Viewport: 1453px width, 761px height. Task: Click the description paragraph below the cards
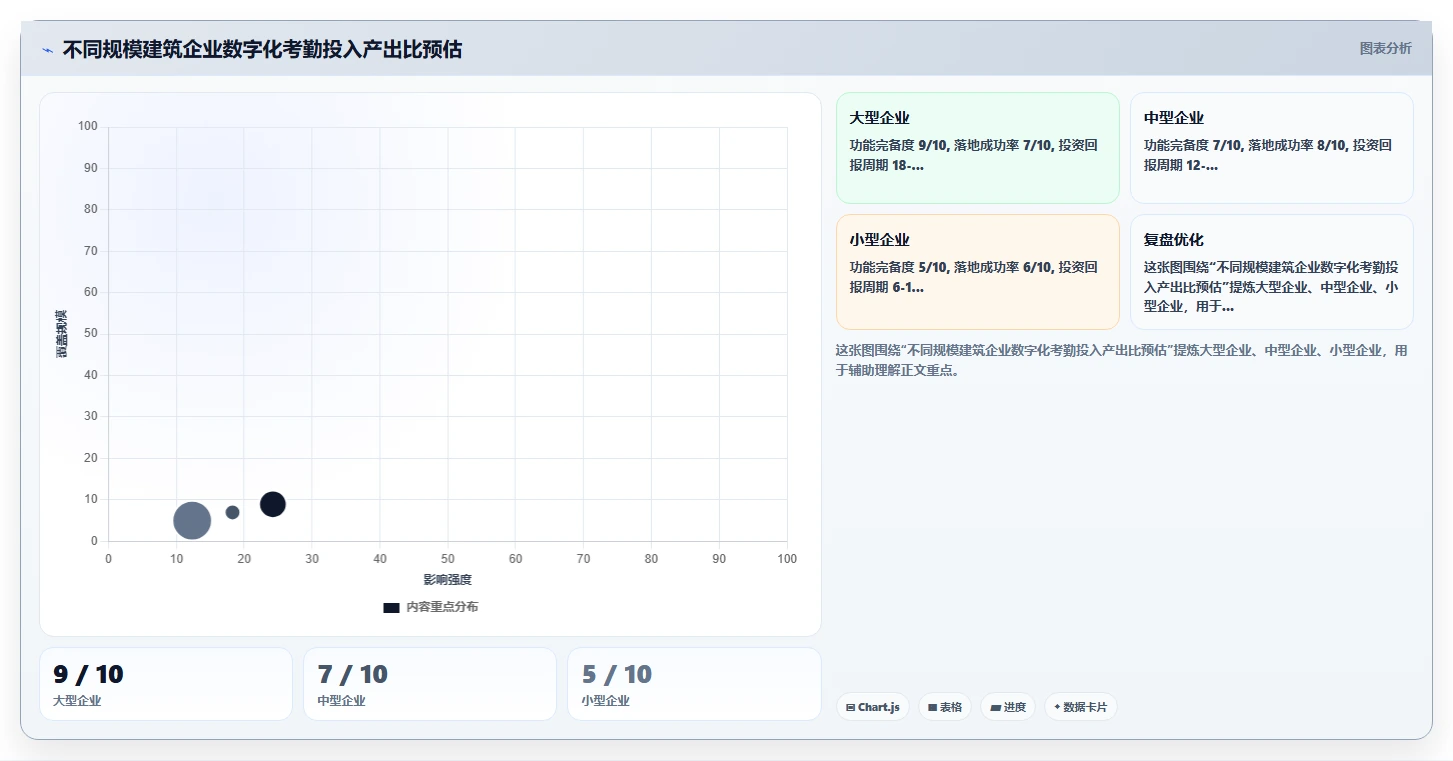pyautogui.click(x=1122, y=360)
